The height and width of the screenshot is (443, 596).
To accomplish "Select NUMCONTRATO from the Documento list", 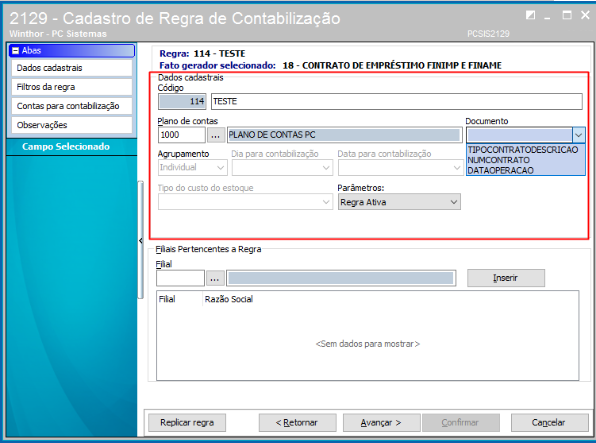I will point(526,160).
